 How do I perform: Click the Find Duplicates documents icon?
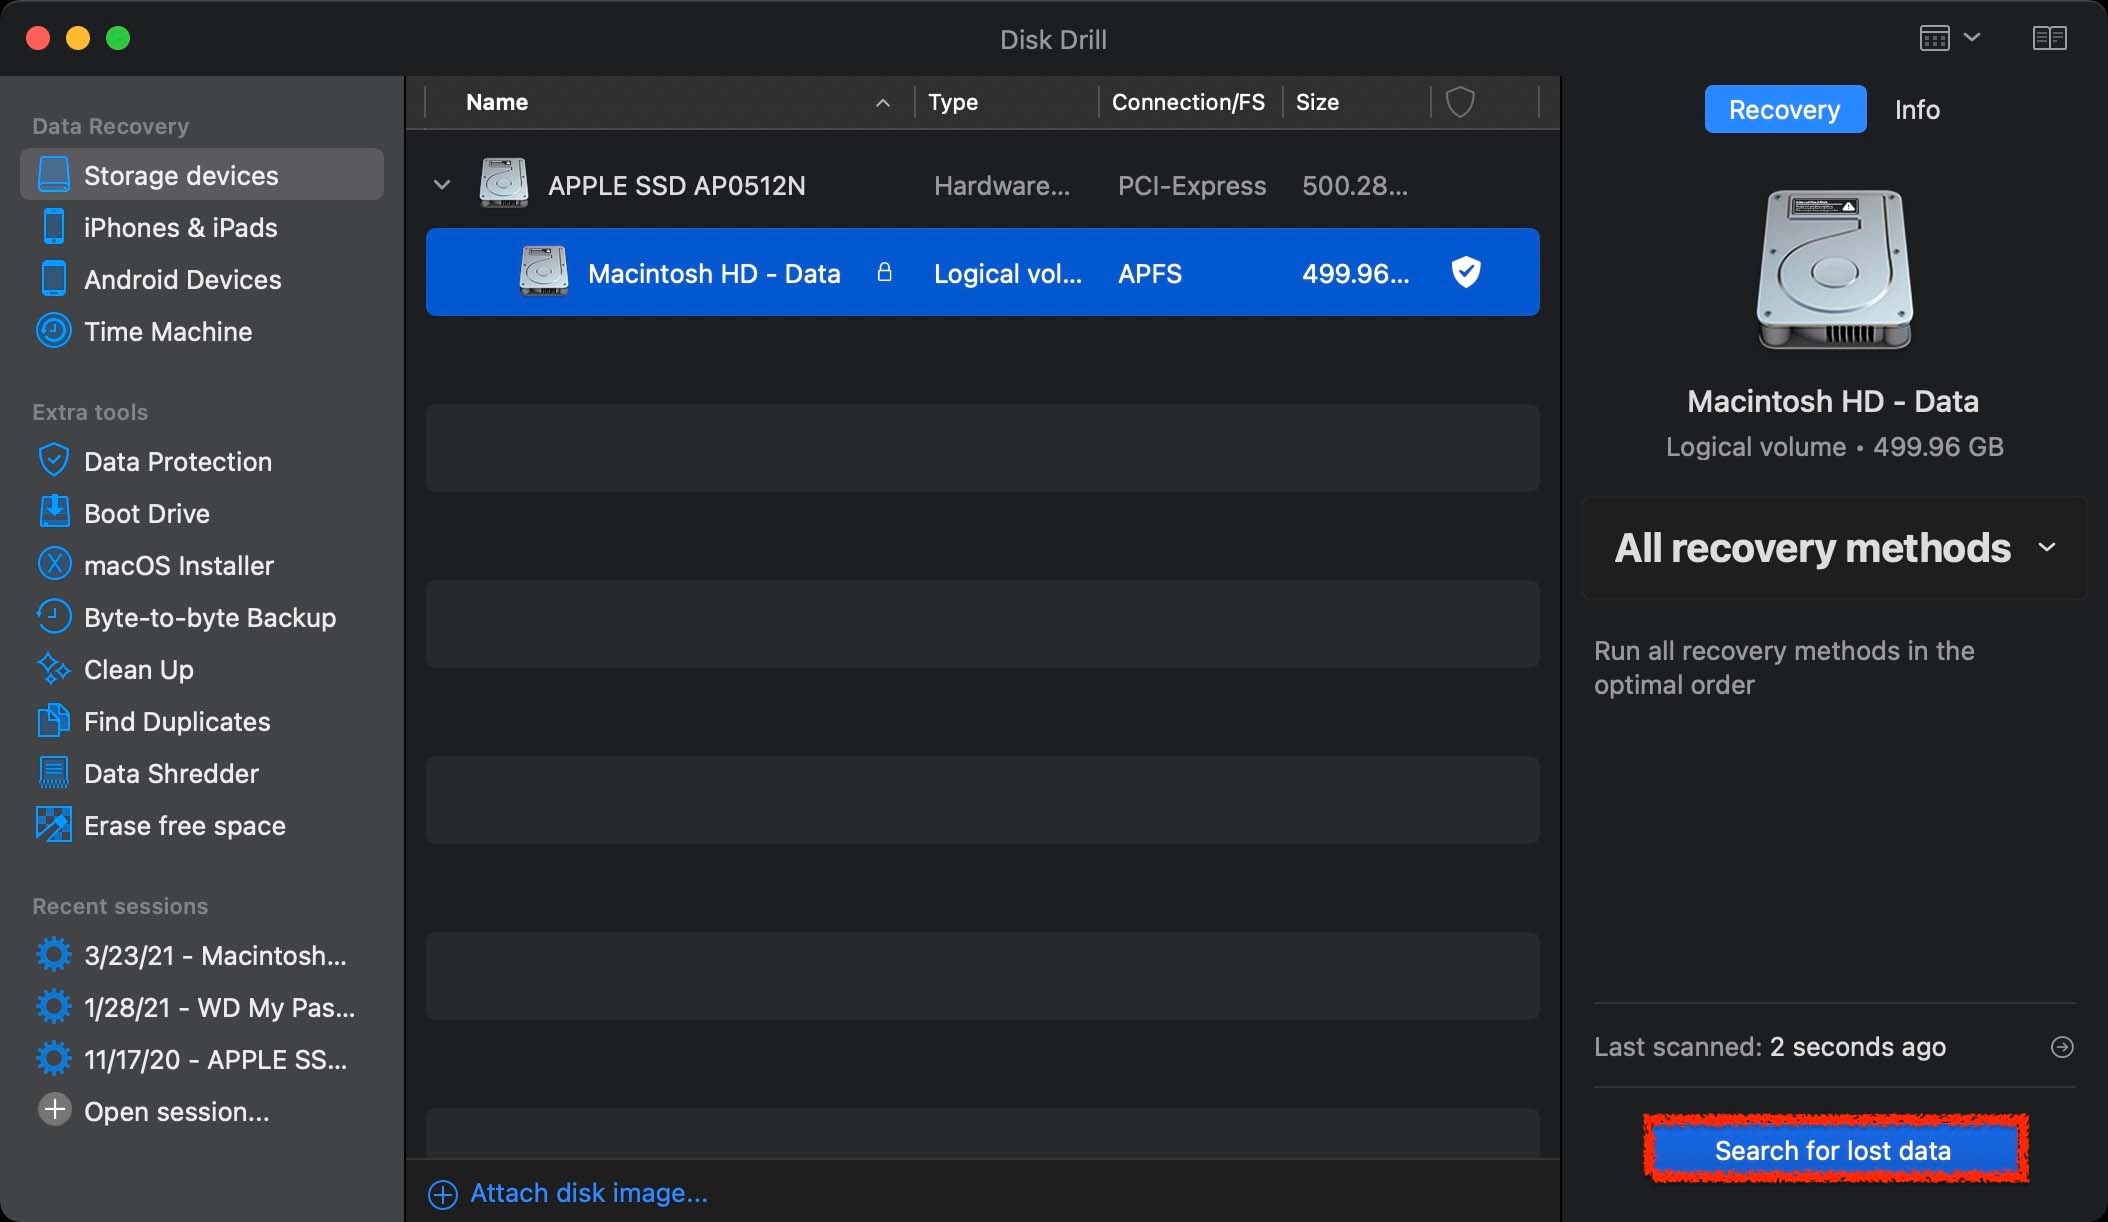point(54,721)
